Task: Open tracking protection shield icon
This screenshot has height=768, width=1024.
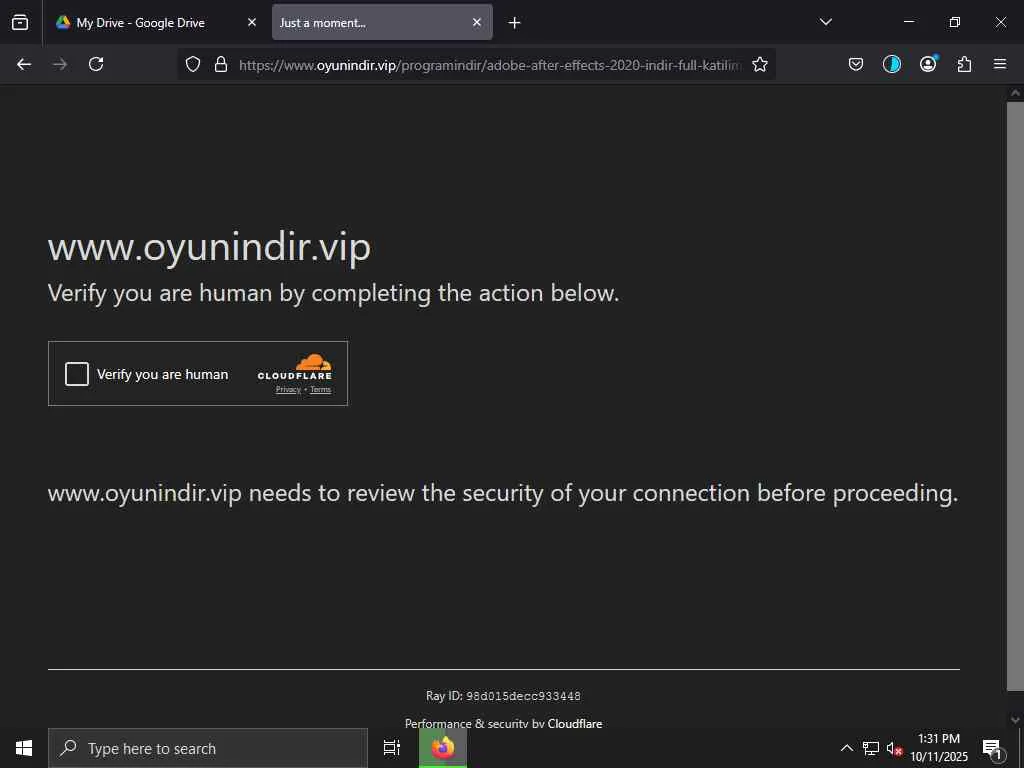Action: pyautogui.click(x=193, y=64)
